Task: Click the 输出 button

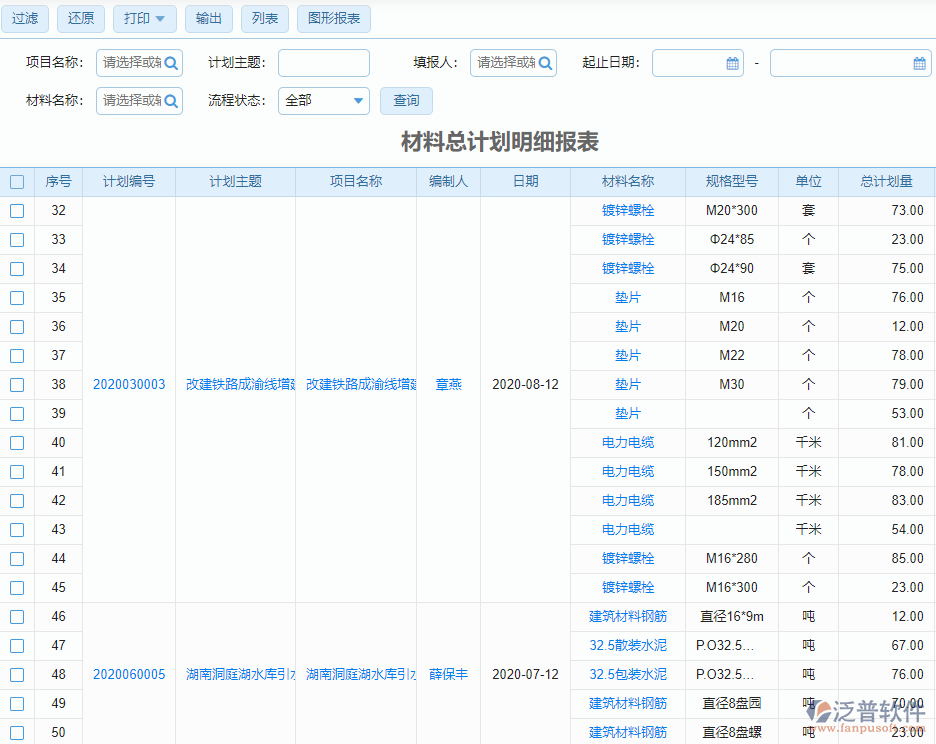Action: coord(208,18)
